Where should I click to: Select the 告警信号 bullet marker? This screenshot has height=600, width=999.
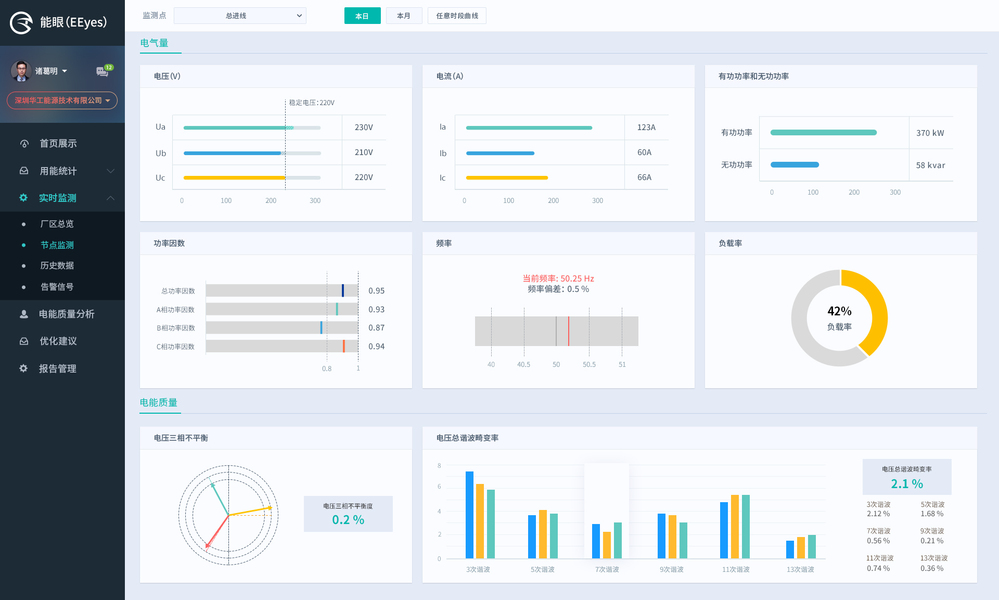(24, 287)
